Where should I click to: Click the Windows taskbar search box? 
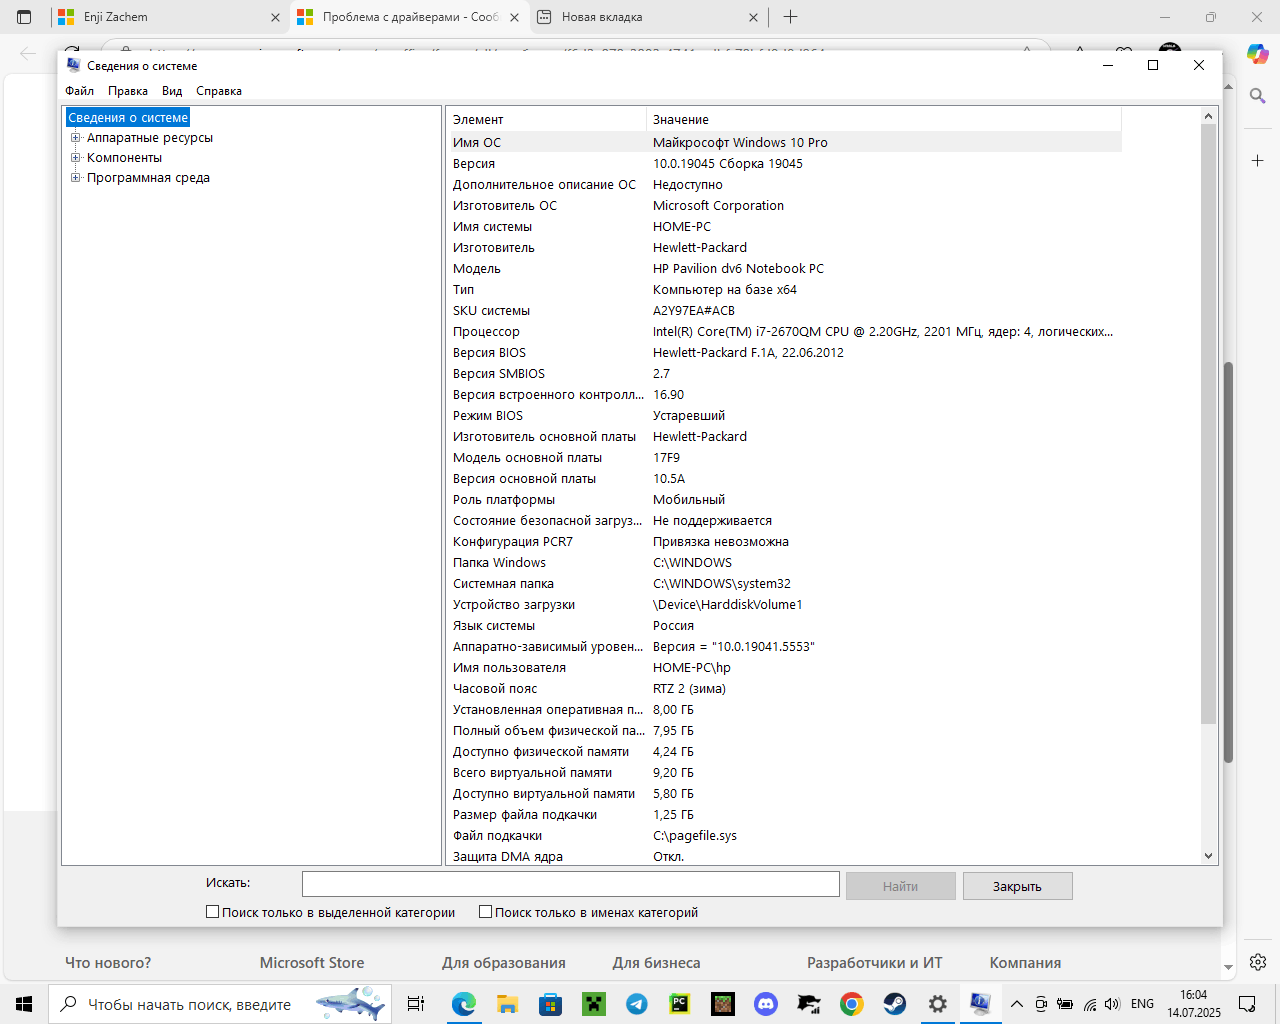tap(220, 1004)
